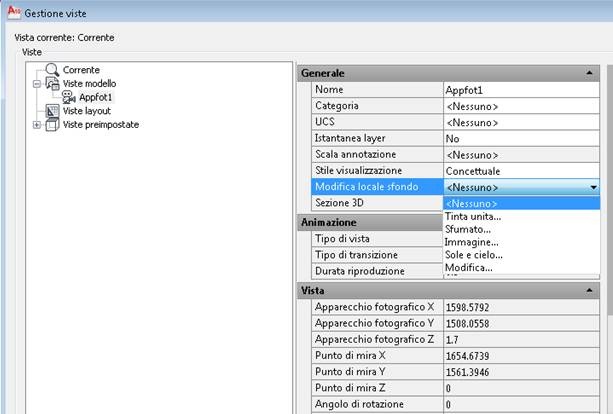
Task: Click the Viste preimpostate cube icon
Action: point(52,125)
